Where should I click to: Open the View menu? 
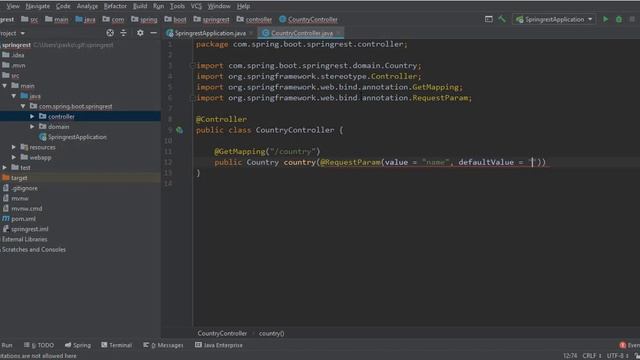pyautogui.click(x=13, y=6)
